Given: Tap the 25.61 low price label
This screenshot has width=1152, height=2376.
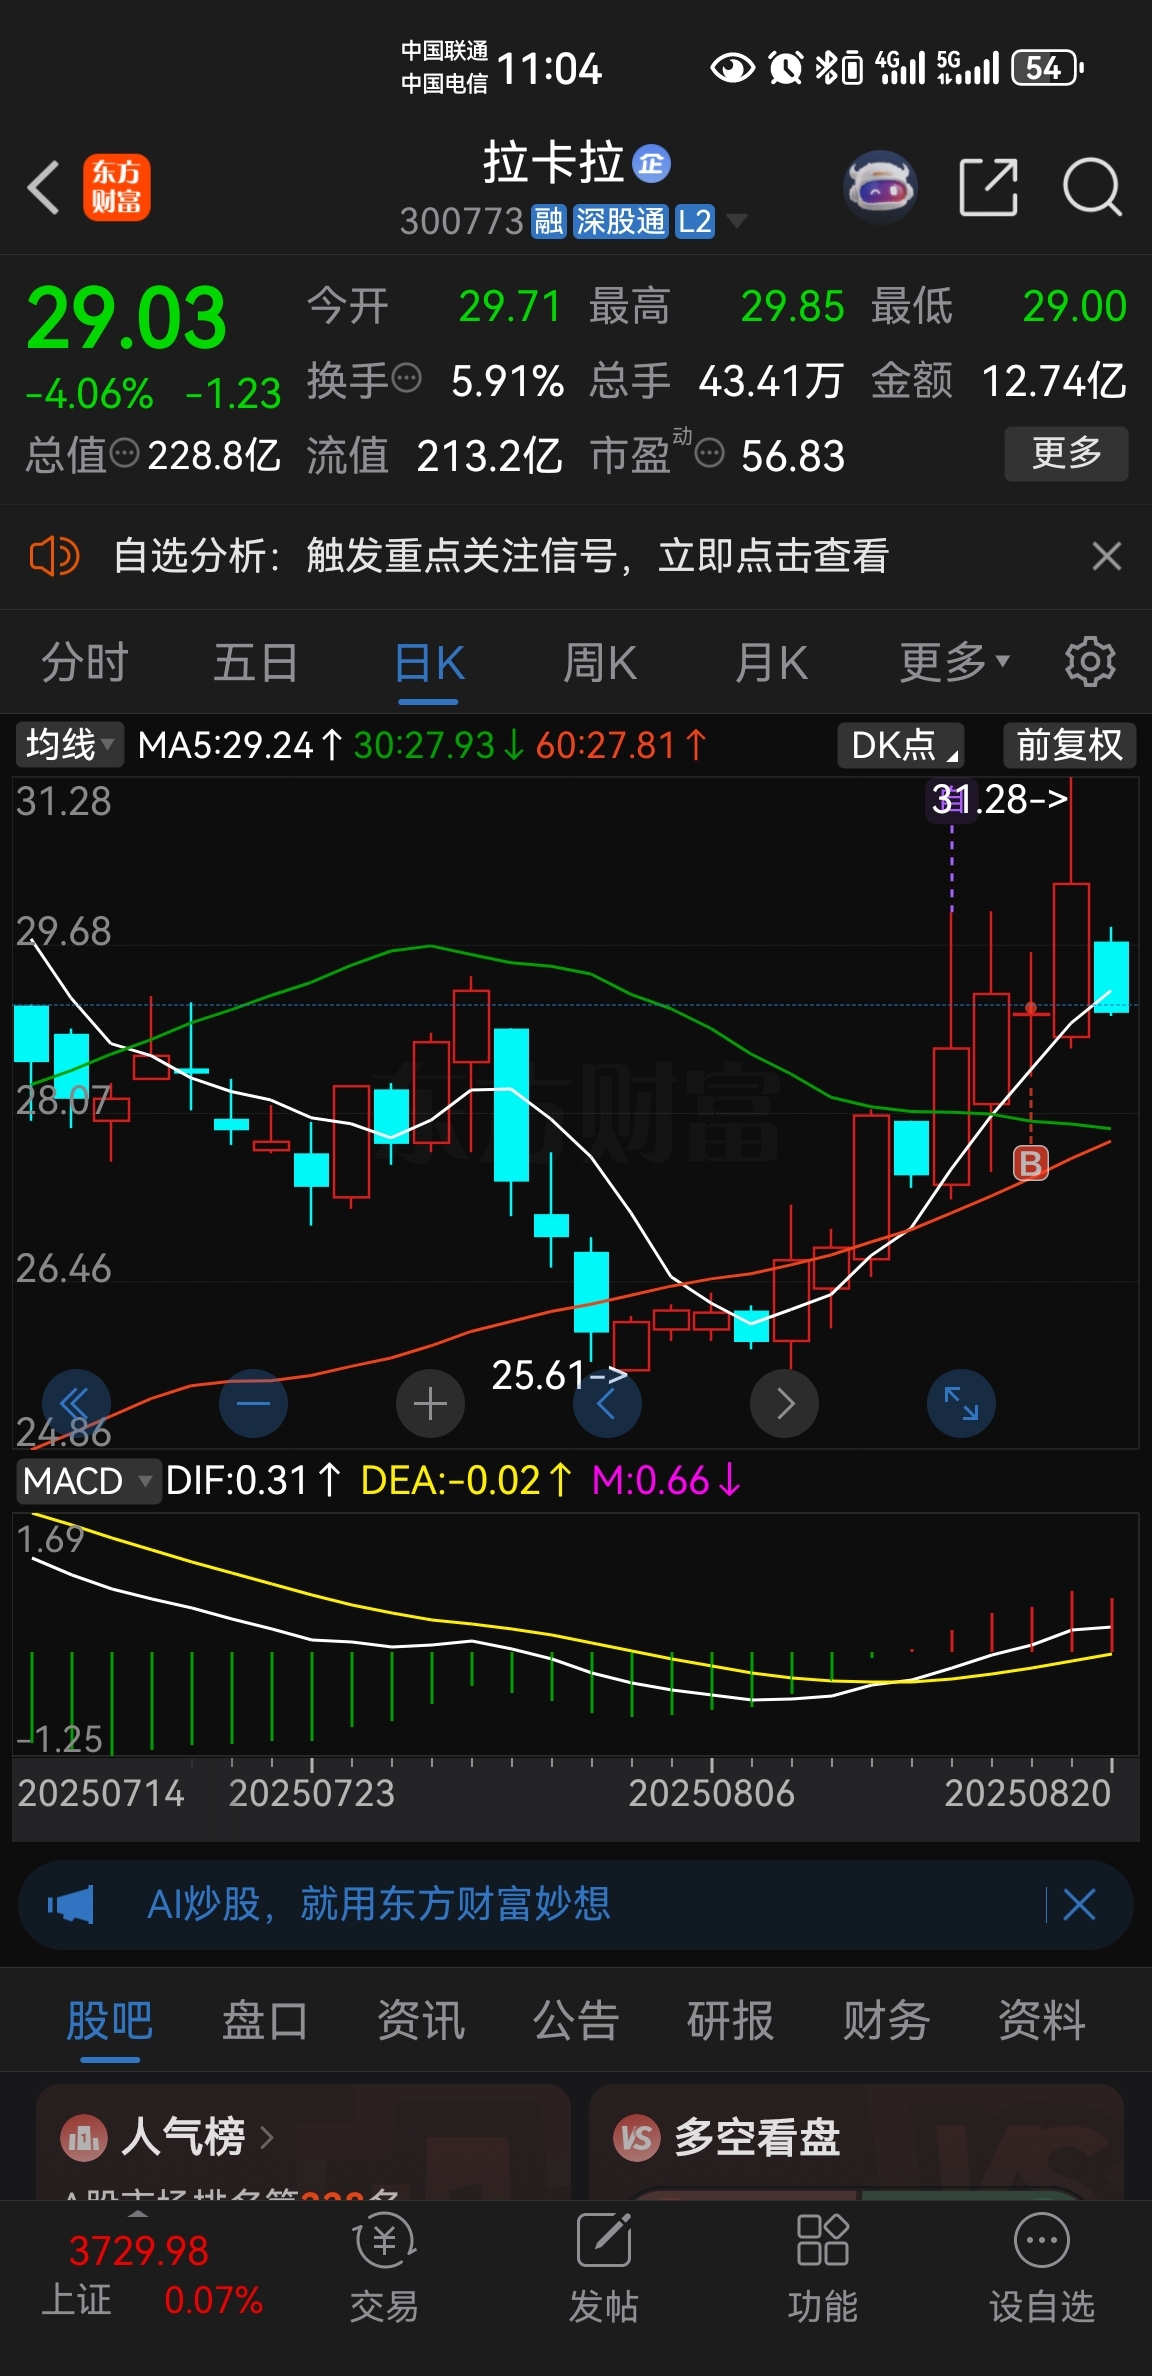Looking at the screenshot, I should pos(559,1375).
